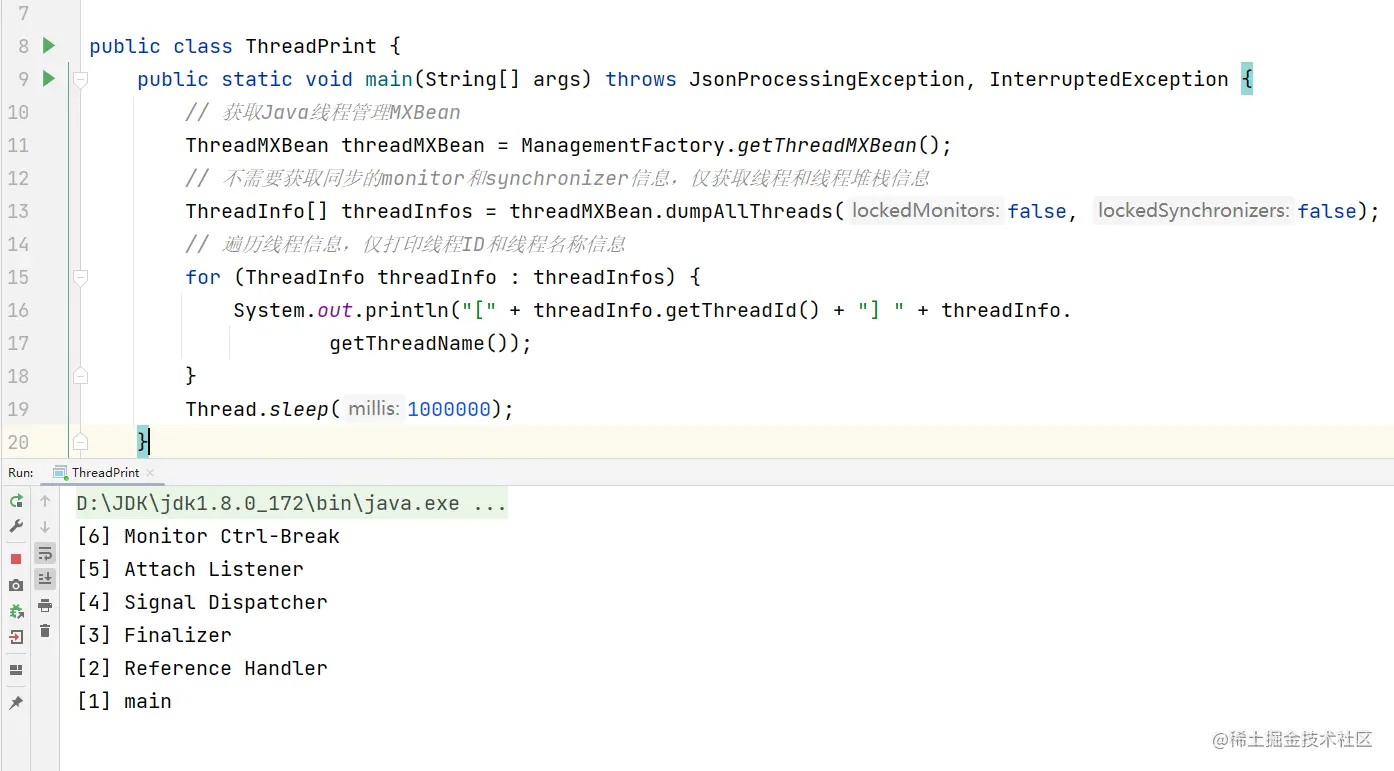The image size is (1394, 771).
Task: Open Restore Layout icon in Run panel
Action: [16, 670]
